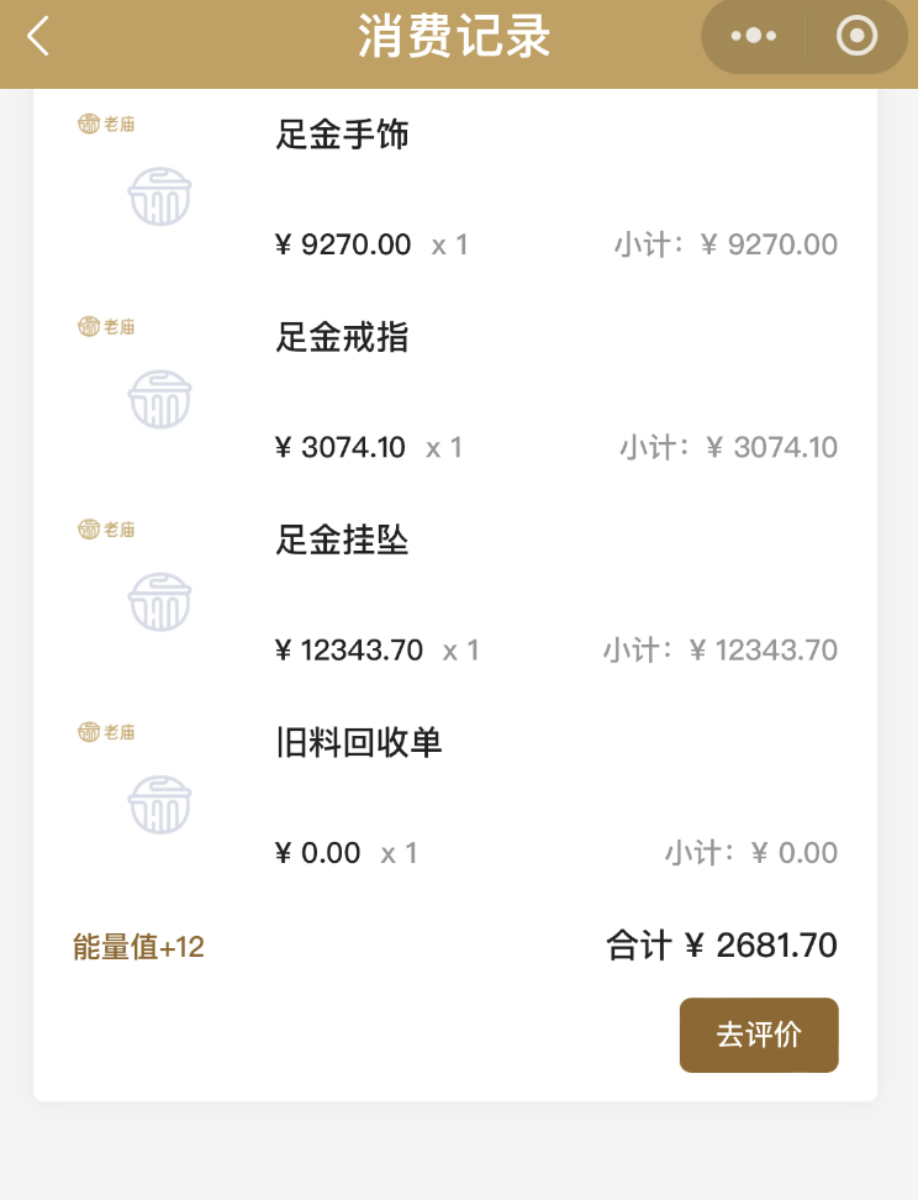Tap the 老庙 logo beside 足金手饰
The image size is (919, 1200).
click(x=106, y=124)
